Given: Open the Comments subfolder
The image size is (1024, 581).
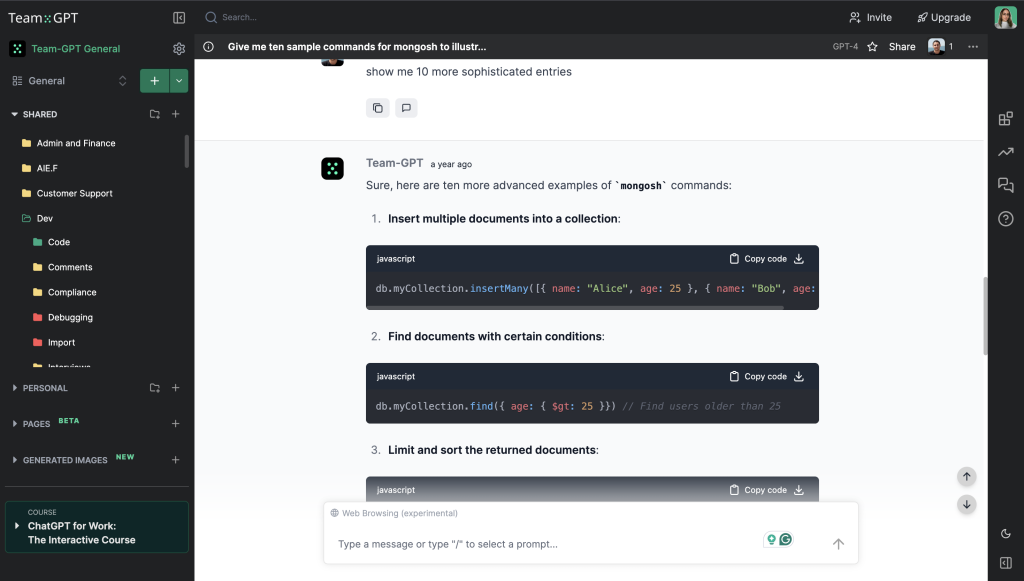Looking at the screenshot, I should coord(63,267).
